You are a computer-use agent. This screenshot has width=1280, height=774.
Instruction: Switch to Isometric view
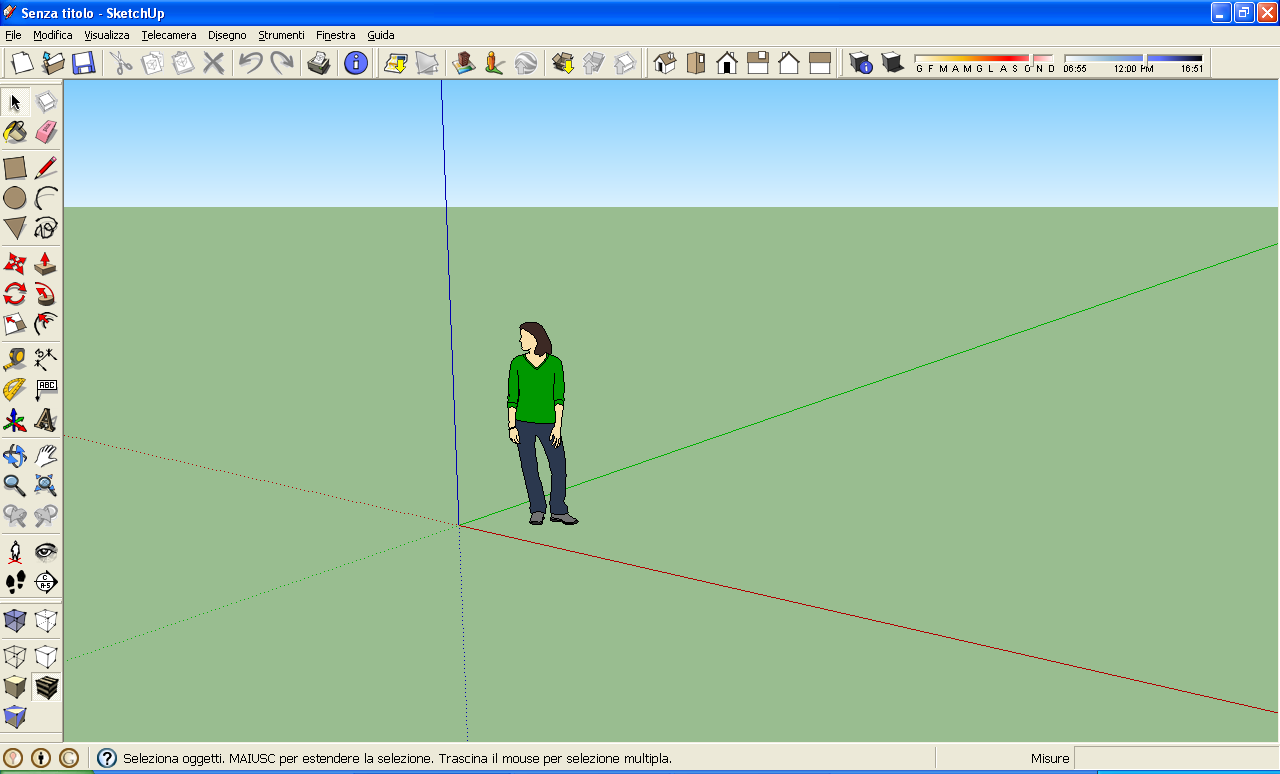pos(665,63)
